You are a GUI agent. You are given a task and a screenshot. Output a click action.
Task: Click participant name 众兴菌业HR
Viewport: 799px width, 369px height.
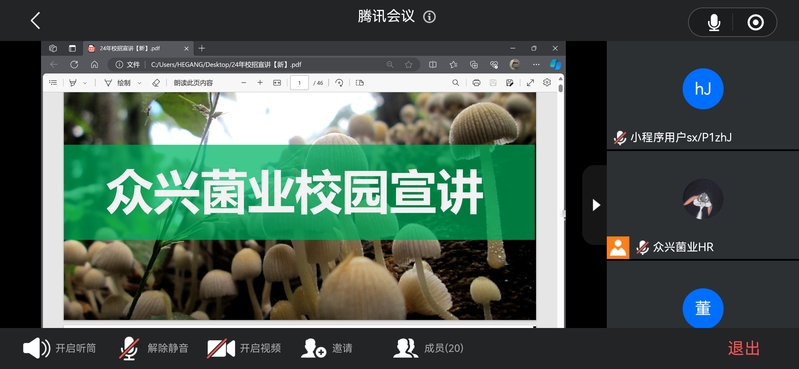683,247
